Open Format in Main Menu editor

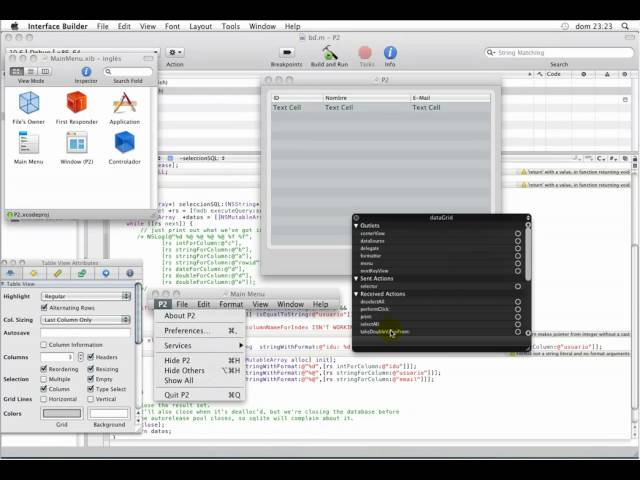231,304
